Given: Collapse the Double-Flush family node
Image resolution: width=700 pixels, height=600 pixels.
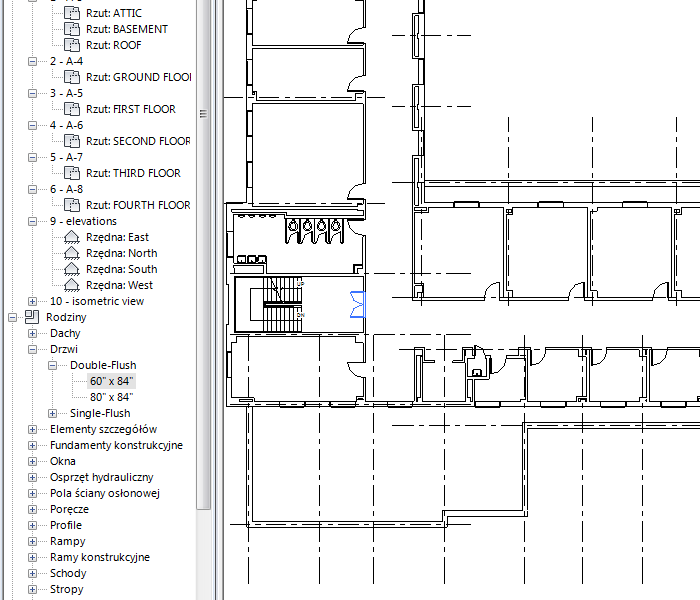Looking at the screenshot, I should tap(53, 365).
